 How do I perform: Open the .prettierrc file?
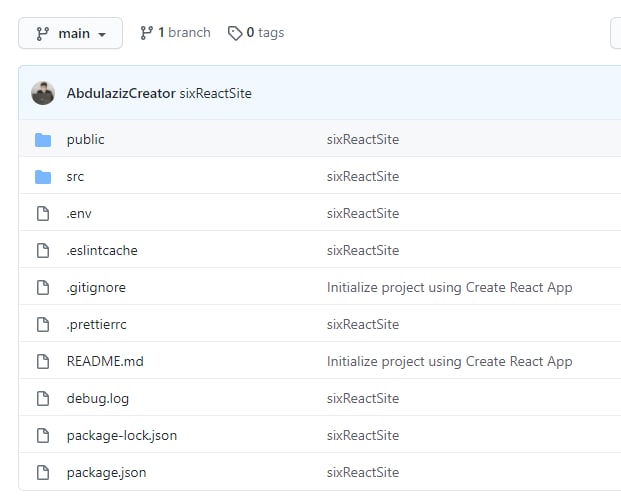(x=97, y=324)
